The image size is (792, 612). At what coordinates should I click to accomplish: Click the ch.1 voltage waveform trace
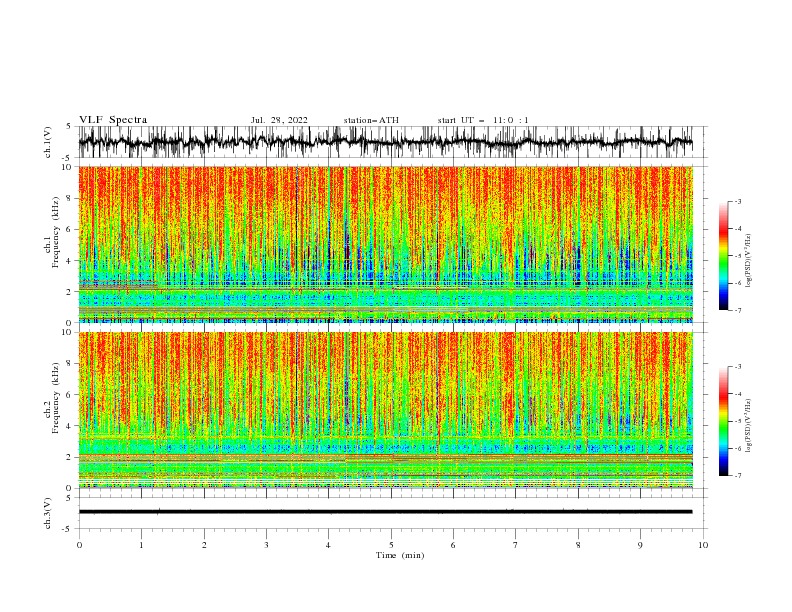click(x=385, y=142)
